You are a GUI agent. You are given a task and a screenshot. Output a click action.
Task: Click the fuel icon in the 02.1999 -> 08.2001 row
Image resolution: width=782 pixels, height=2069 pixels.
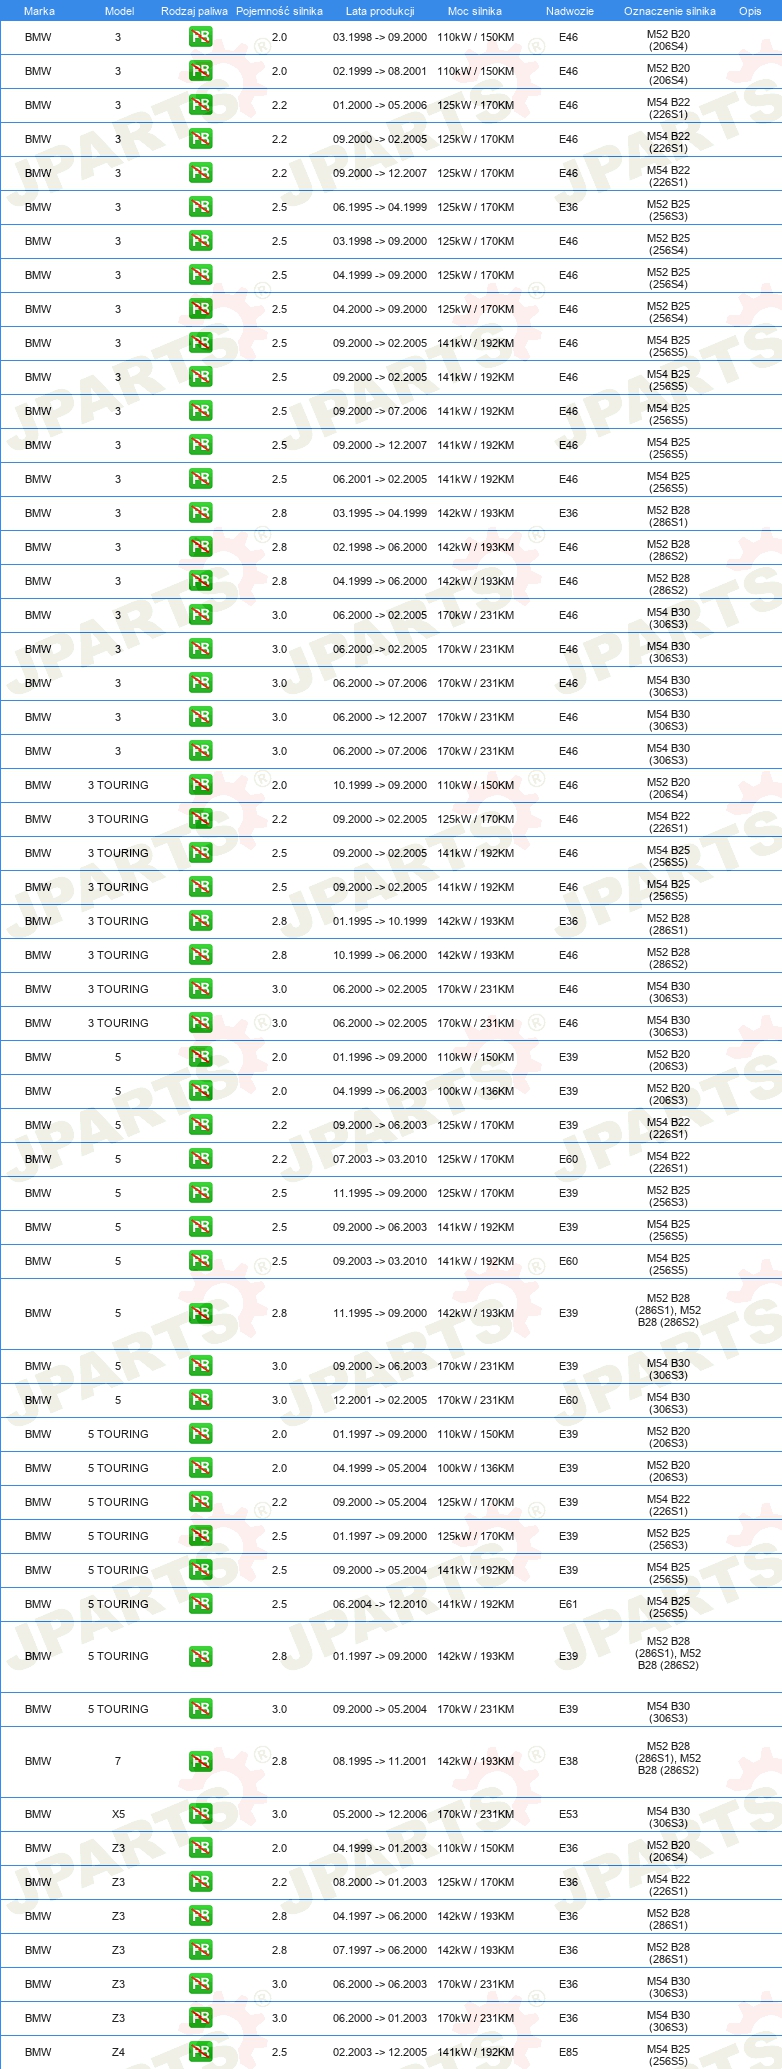point(201,71)
